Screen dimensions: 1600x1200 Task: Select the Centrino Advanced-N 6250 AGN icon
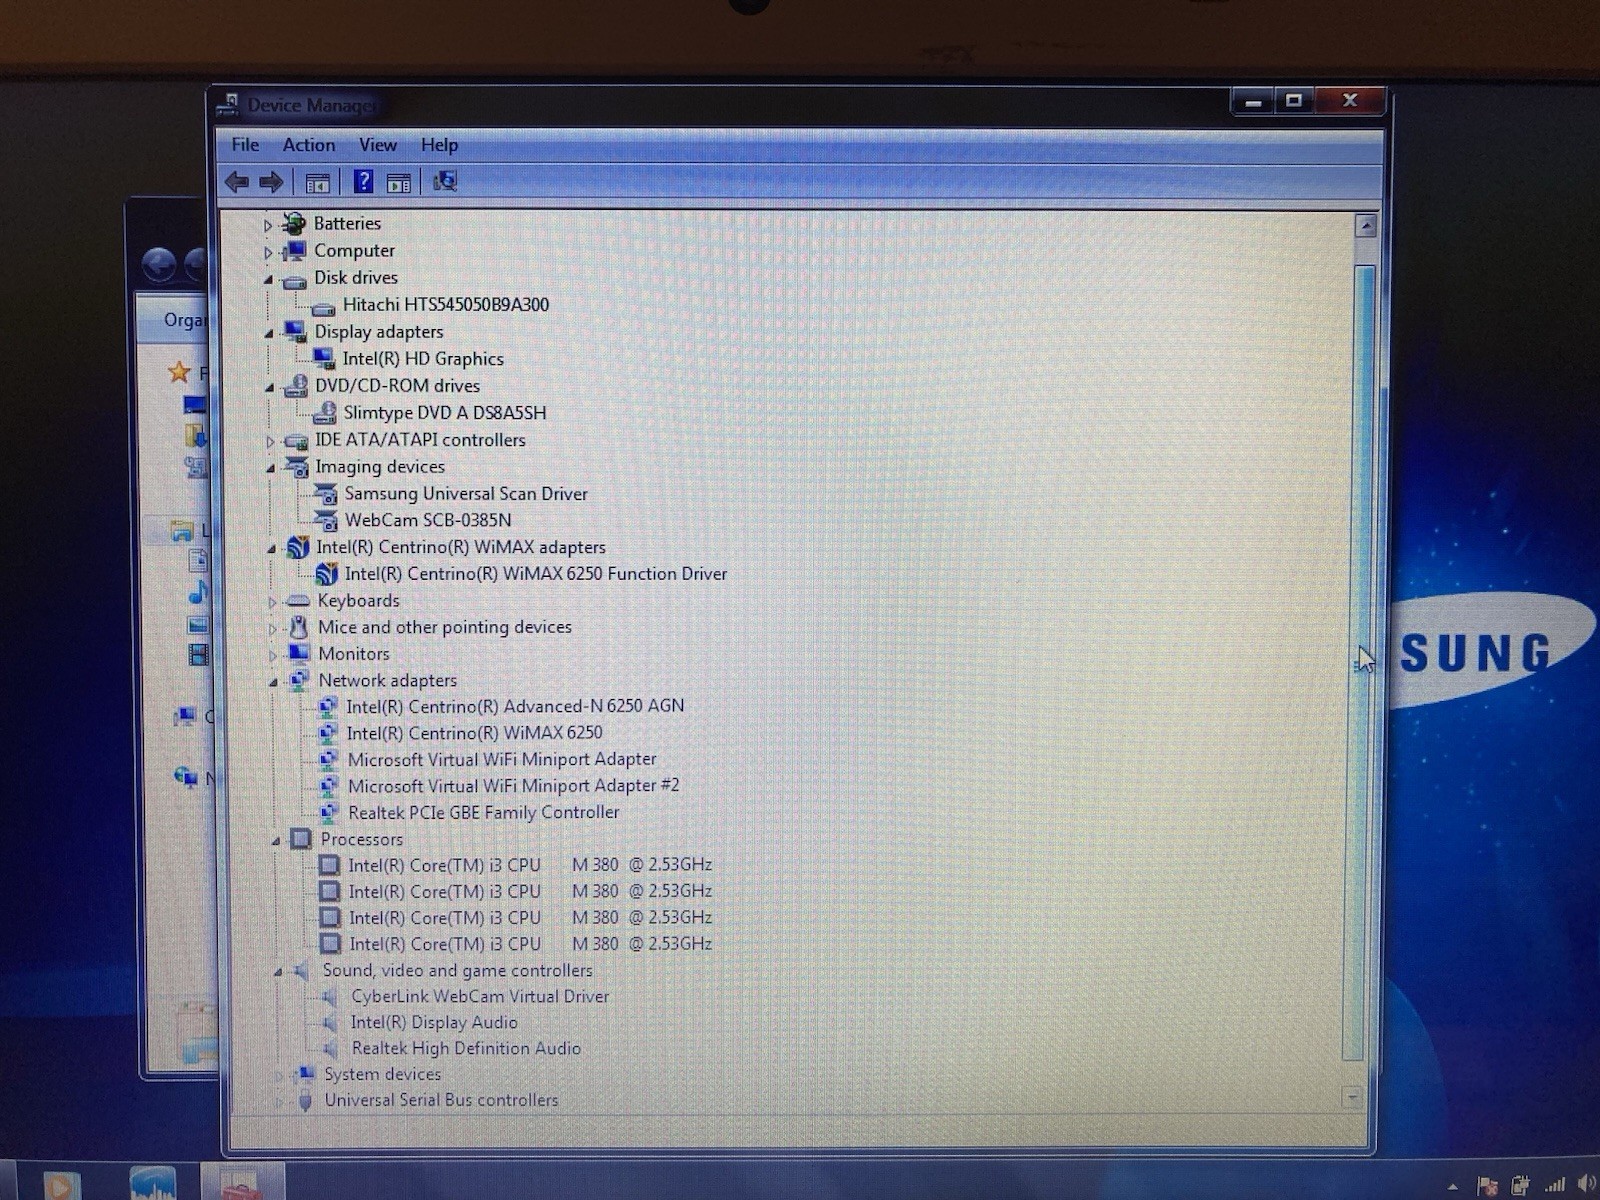coord(328,706)
